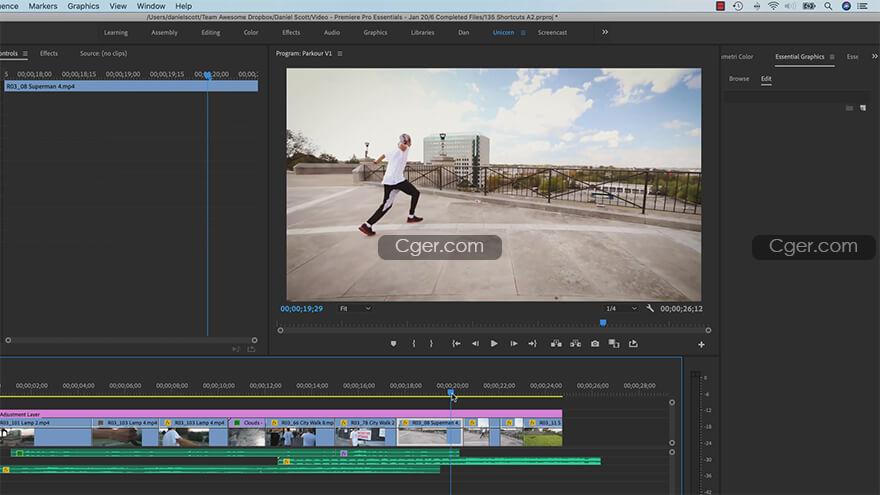Select the Adjustment Layer clip
Screen dimensions: 880x495
[281, 414]
